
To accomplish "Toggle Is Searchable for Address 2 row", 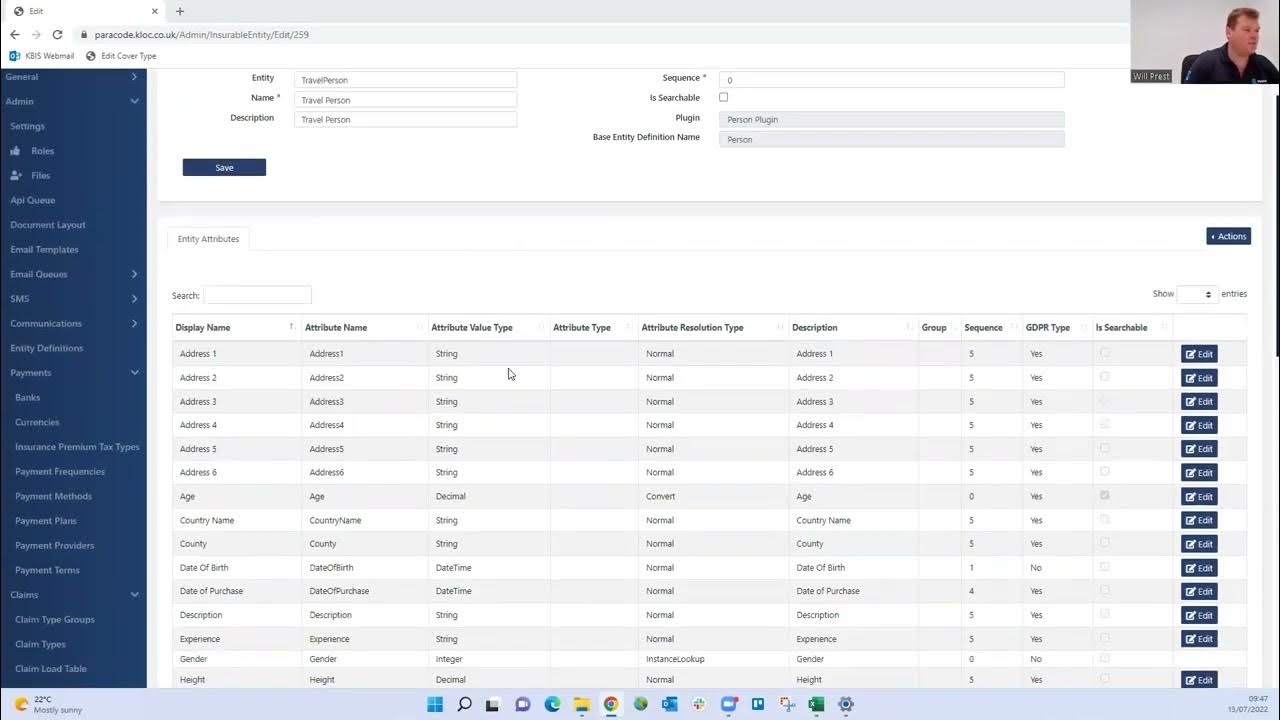I will click(1104, 377).
